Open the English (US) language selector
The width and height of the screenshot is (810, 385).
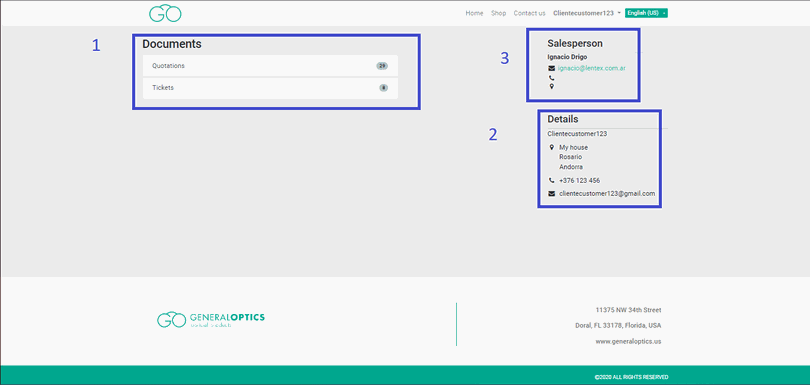coord(646,13)
